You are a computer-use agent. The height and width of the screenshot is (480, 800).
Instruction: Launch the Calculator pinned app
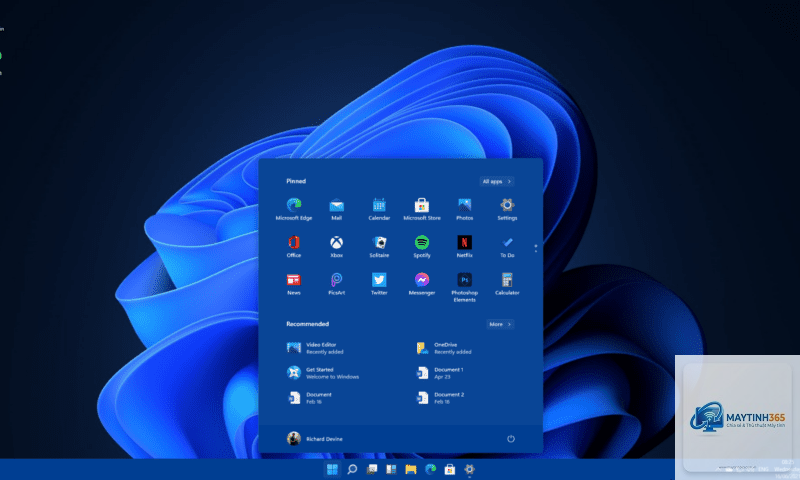507,284
